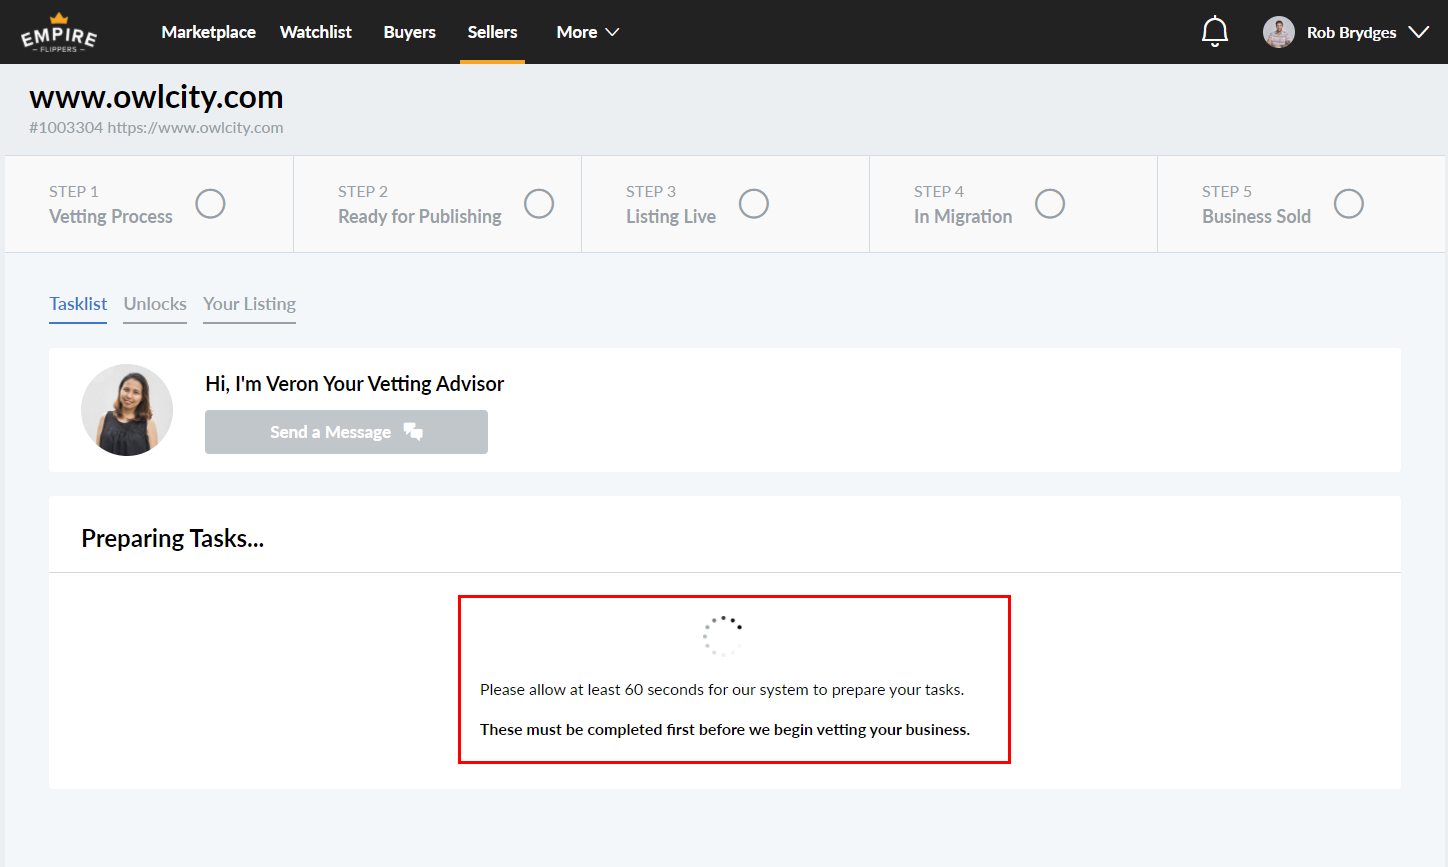Select the Listing Live step label
Screen dimensions: 1448x867
point(671,217)
